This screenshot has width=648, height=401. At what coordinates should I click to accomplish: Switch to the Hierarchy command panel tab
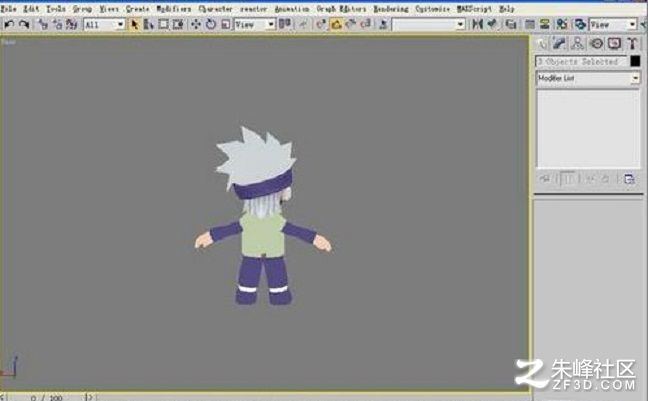click(577, 43)
